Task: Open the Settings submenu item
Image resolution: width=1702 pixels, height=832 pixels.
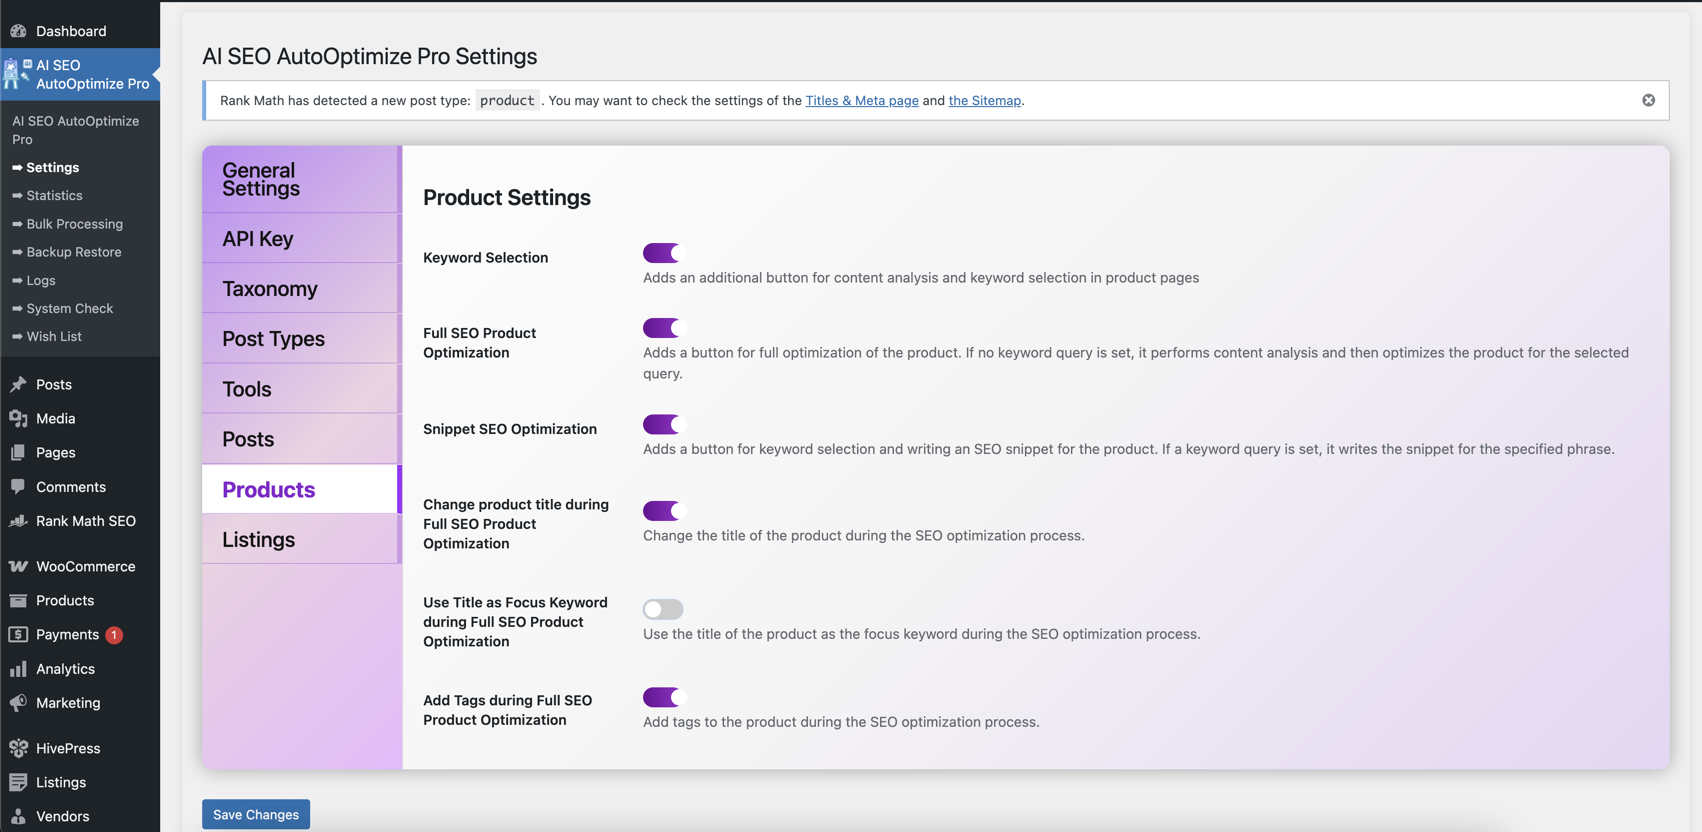Action: pyautogui.click(x=52, y=167)
